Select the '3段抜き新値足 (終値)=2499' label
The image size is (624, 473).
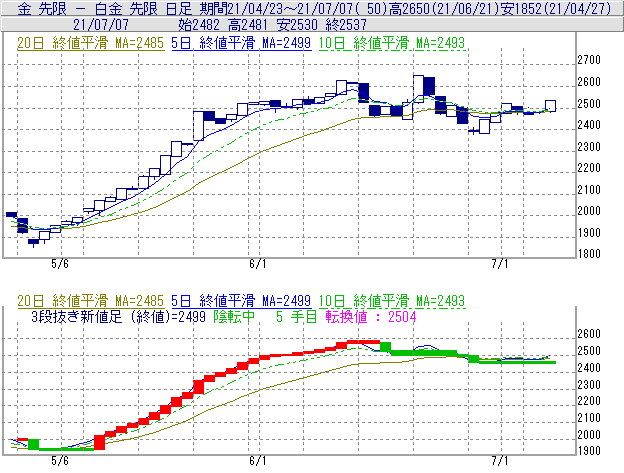pyautogui.click(x=118, y=317)
